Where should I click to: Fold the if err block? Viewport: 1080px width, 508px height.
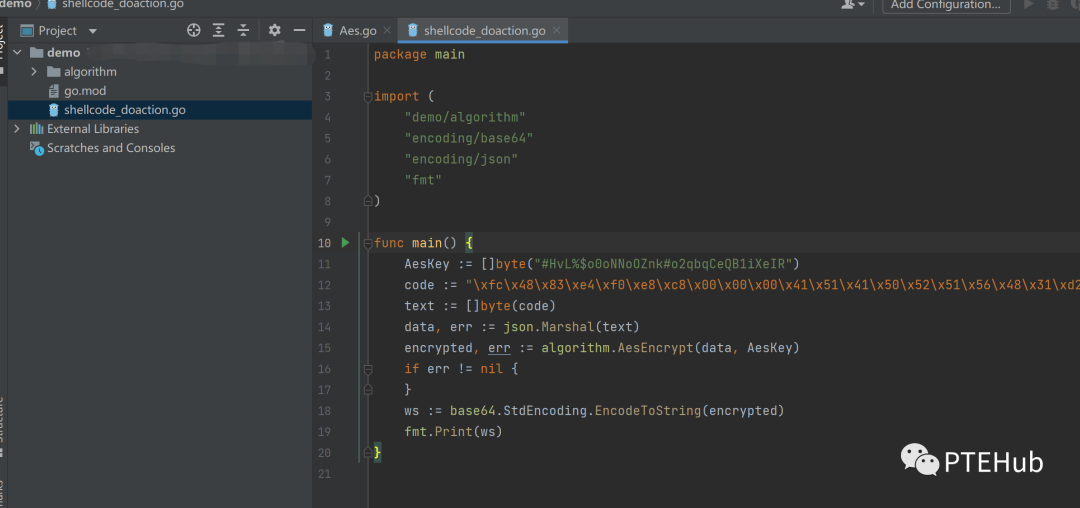point(368,369)
